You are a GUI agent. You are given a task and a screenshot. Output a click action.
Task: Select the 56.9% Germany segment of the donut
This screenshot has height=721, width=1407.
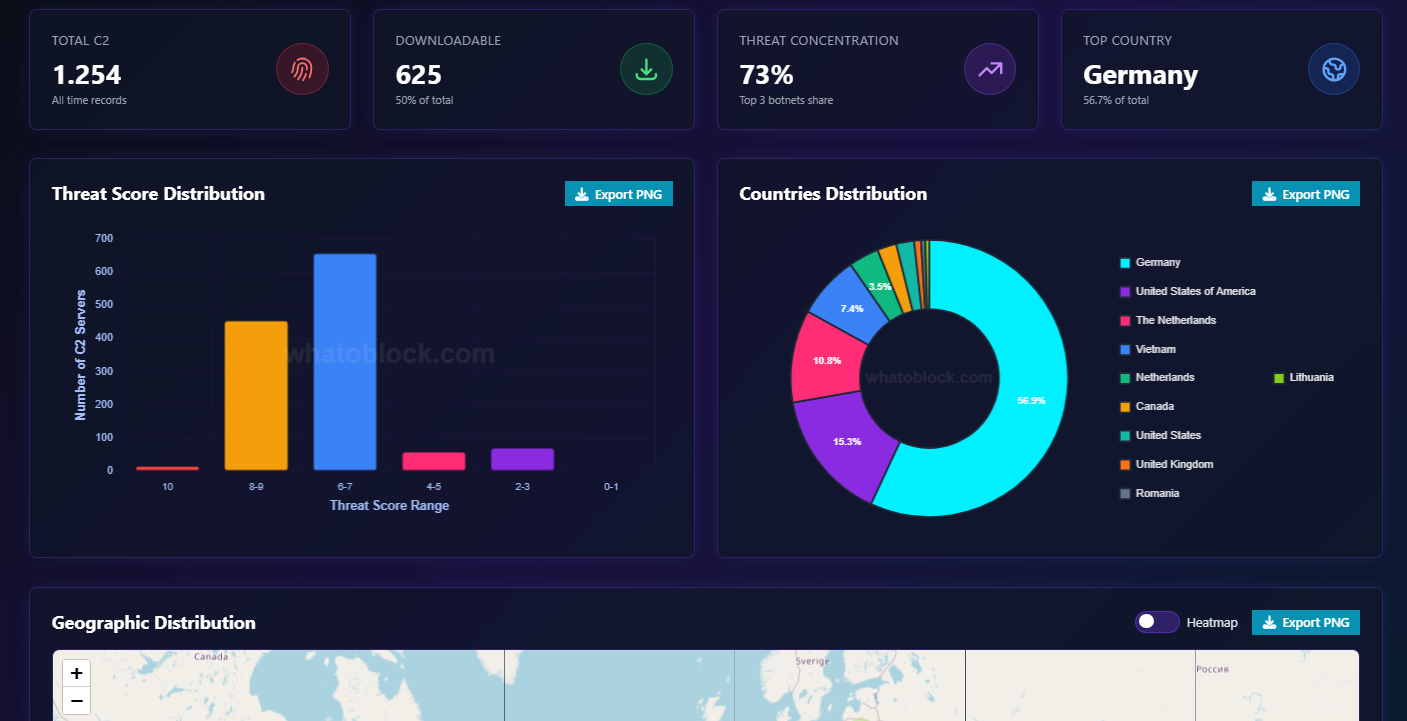(x=1030, y=399)
